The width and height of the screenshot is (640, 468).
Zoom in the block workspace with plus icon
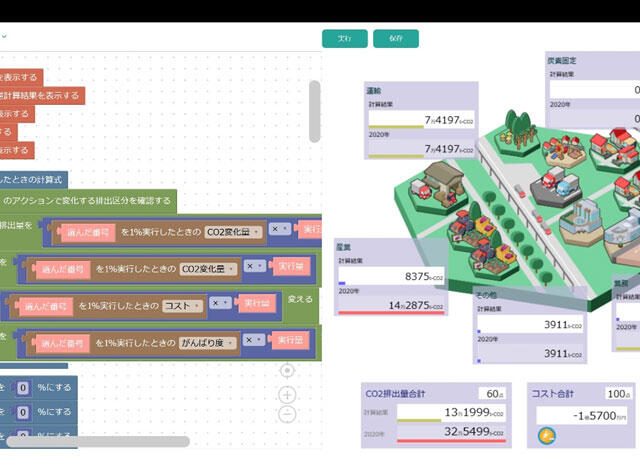click(x=287, y=393)
